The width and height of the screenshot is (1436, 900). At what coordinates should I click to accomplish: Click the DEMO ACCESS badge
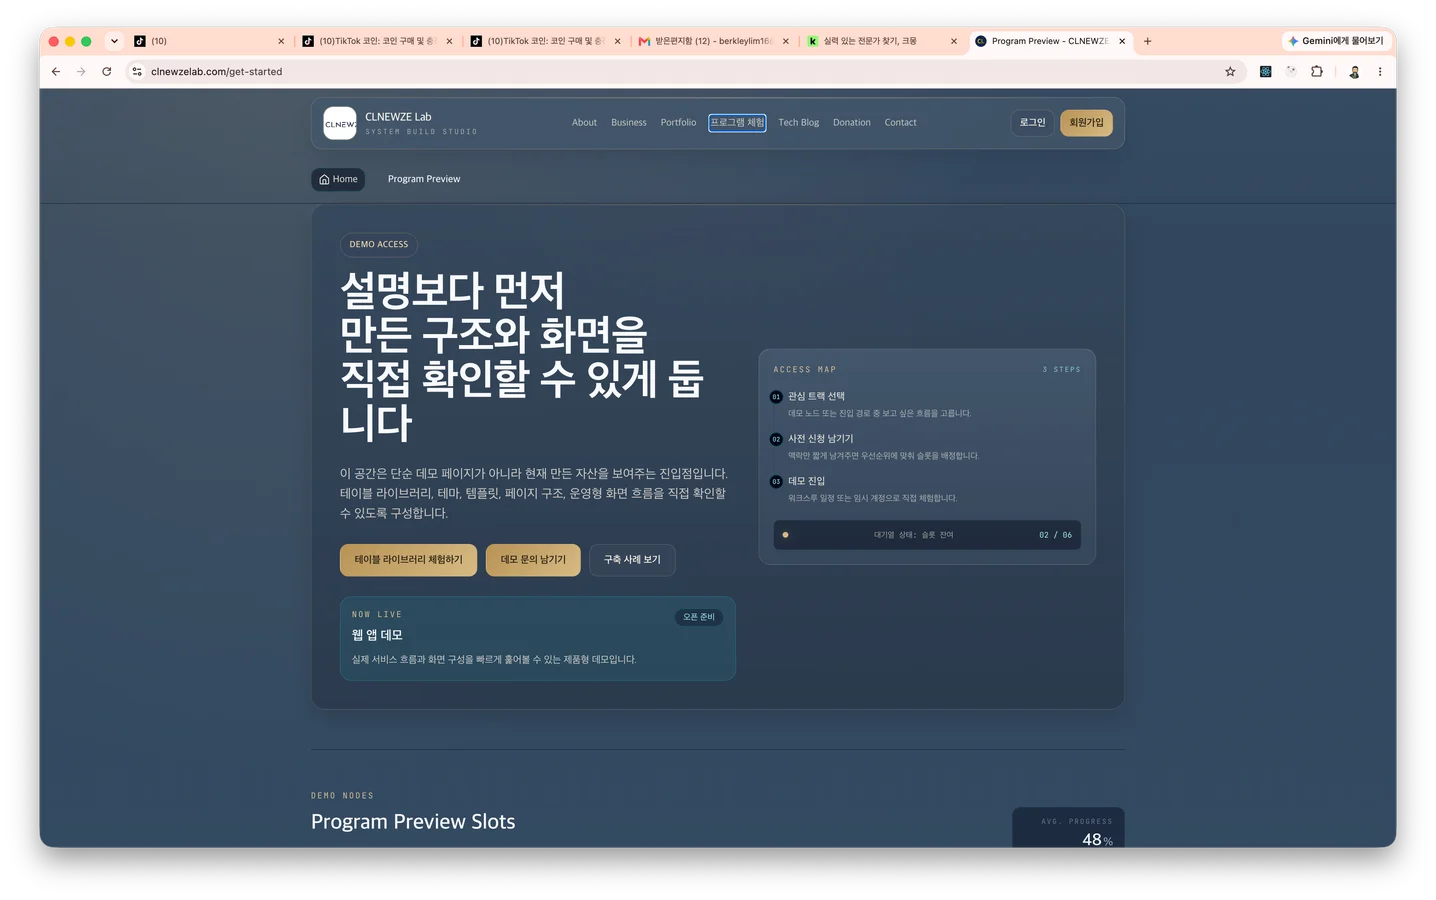(379, 244)
